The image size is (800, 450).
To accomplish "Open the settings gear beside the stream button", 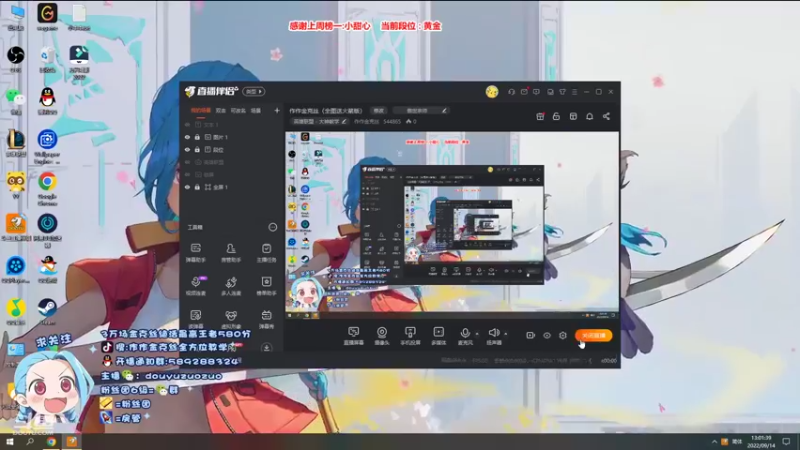I will pyautogui.click(x=563, y=335).
